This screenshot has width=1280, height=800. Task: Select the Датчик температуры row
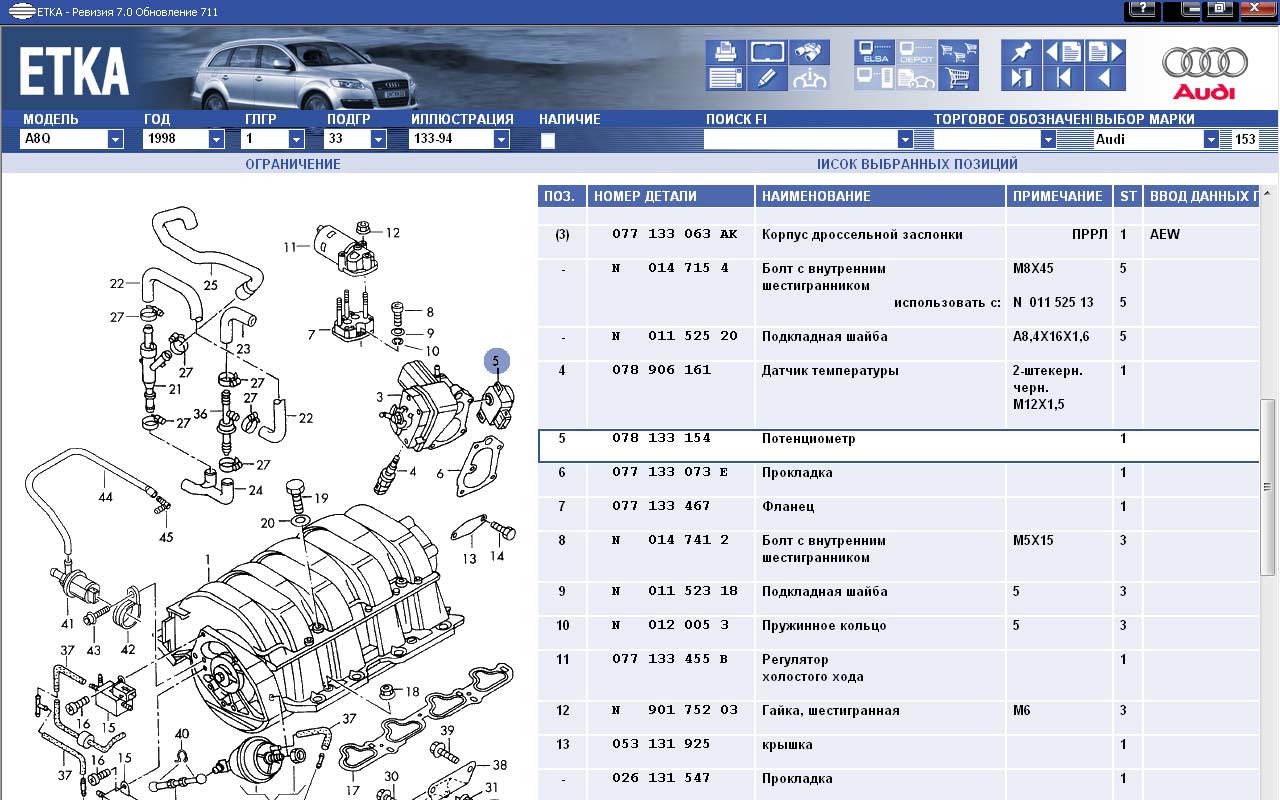830,371
